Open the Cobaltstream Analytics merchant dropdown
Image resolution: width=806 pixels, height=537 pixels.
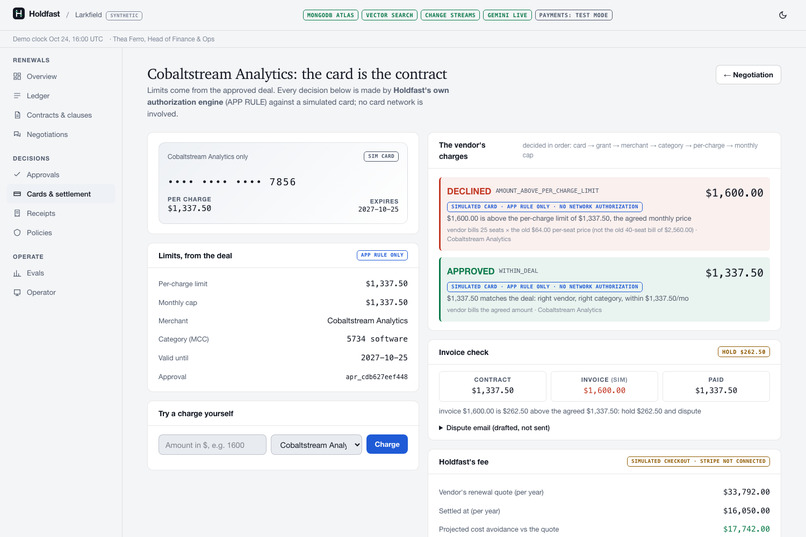(316, 445)
